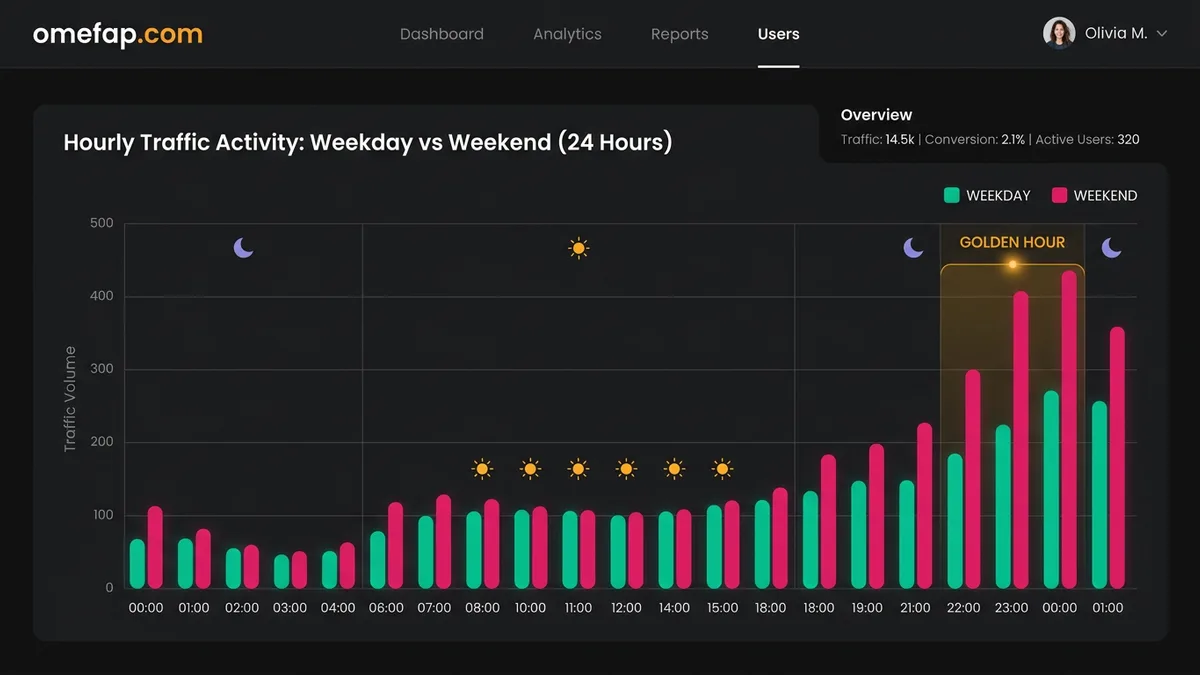Click the 22:00 weekday bar
The width and height of the screenshot is (1200, 675).
point(955,521)
